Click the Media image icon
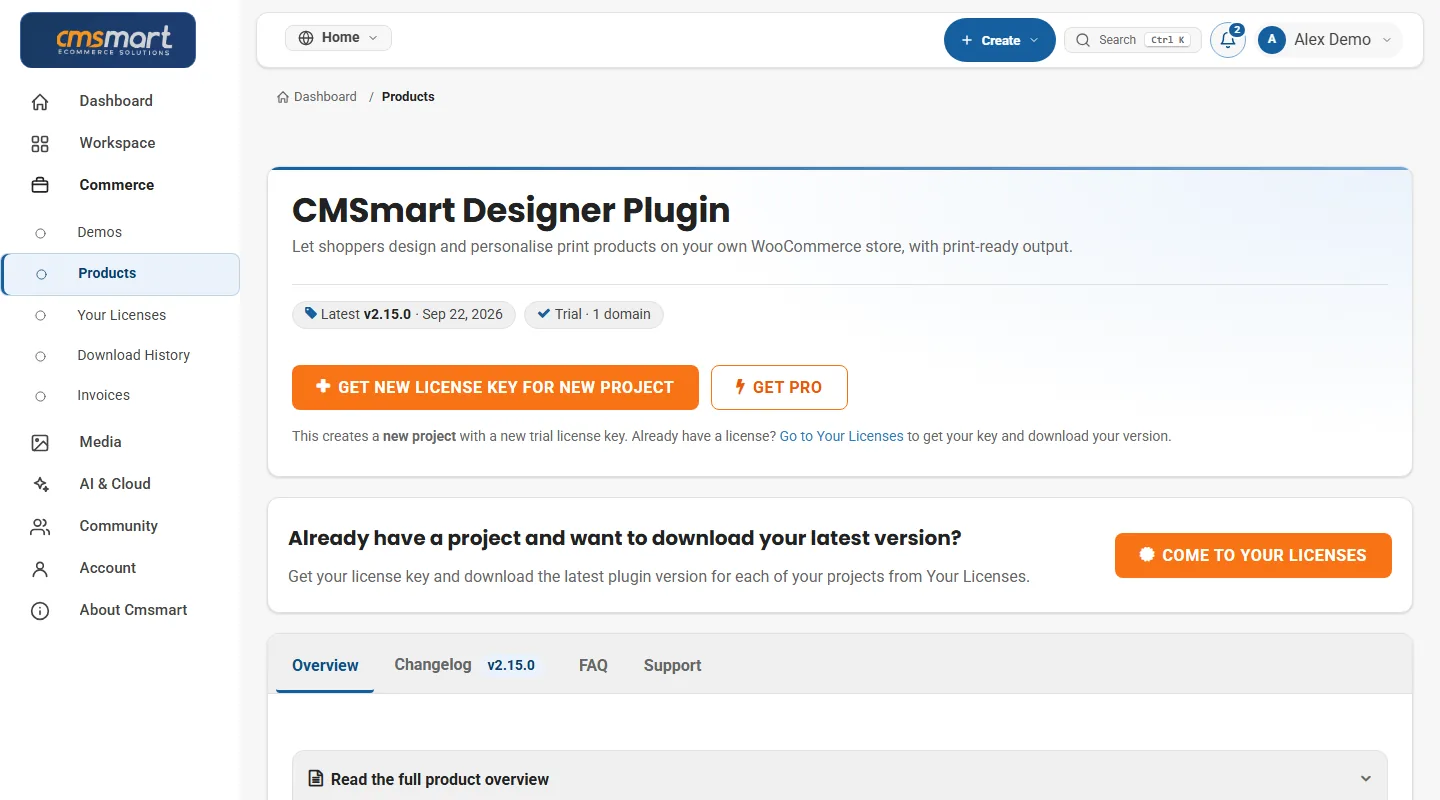1440x800 pixels. pyautogui.click(x=40, y=442)
